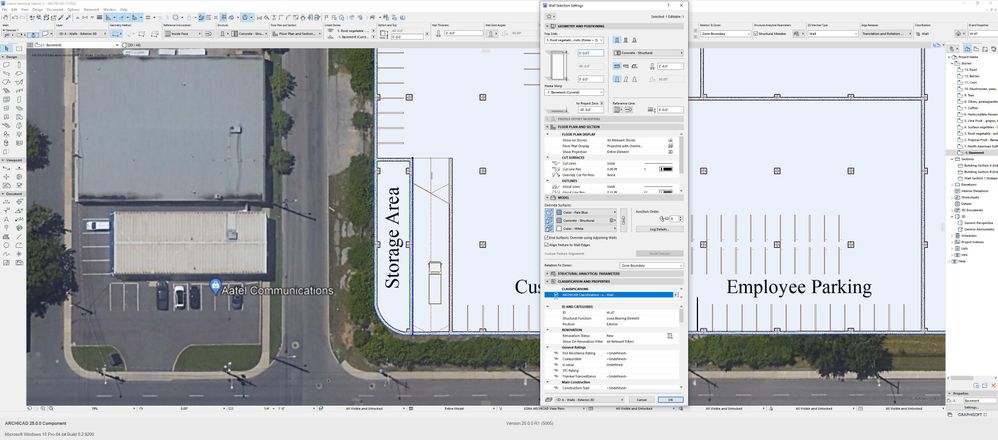
Task: Open Color - Pale Blue surface dropdown
Action: [586, 212]
